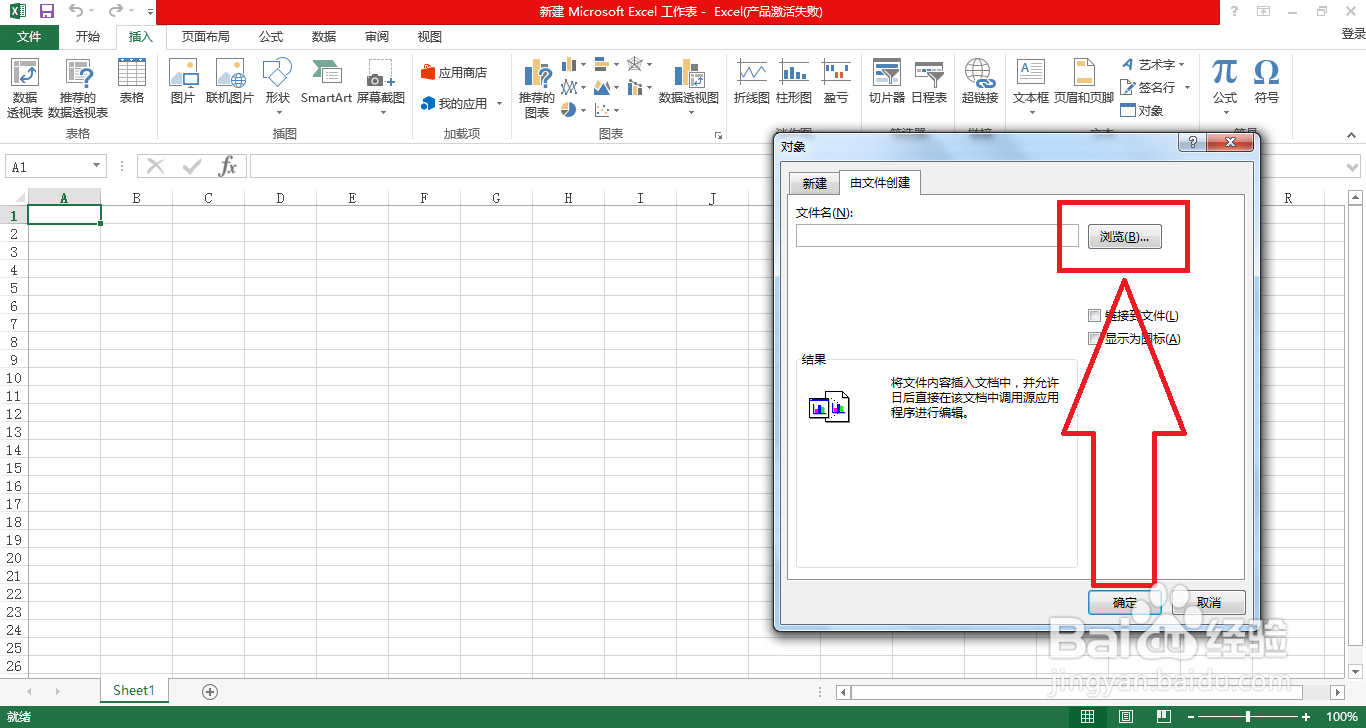The height and width of the screenshot is (728, 1366).
Task: Expand the formula bar with chevron
Action: point(1353,167)
